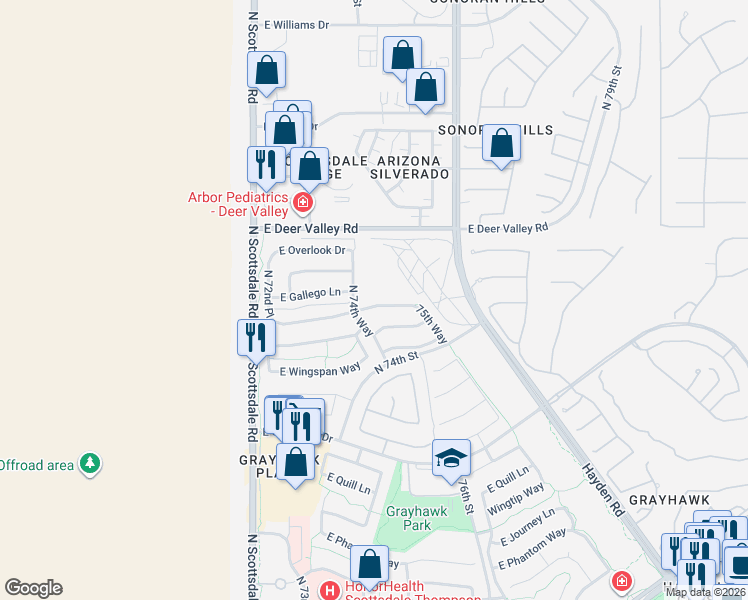
Task: Click the Map data copyright text
Action: (706, 592)
